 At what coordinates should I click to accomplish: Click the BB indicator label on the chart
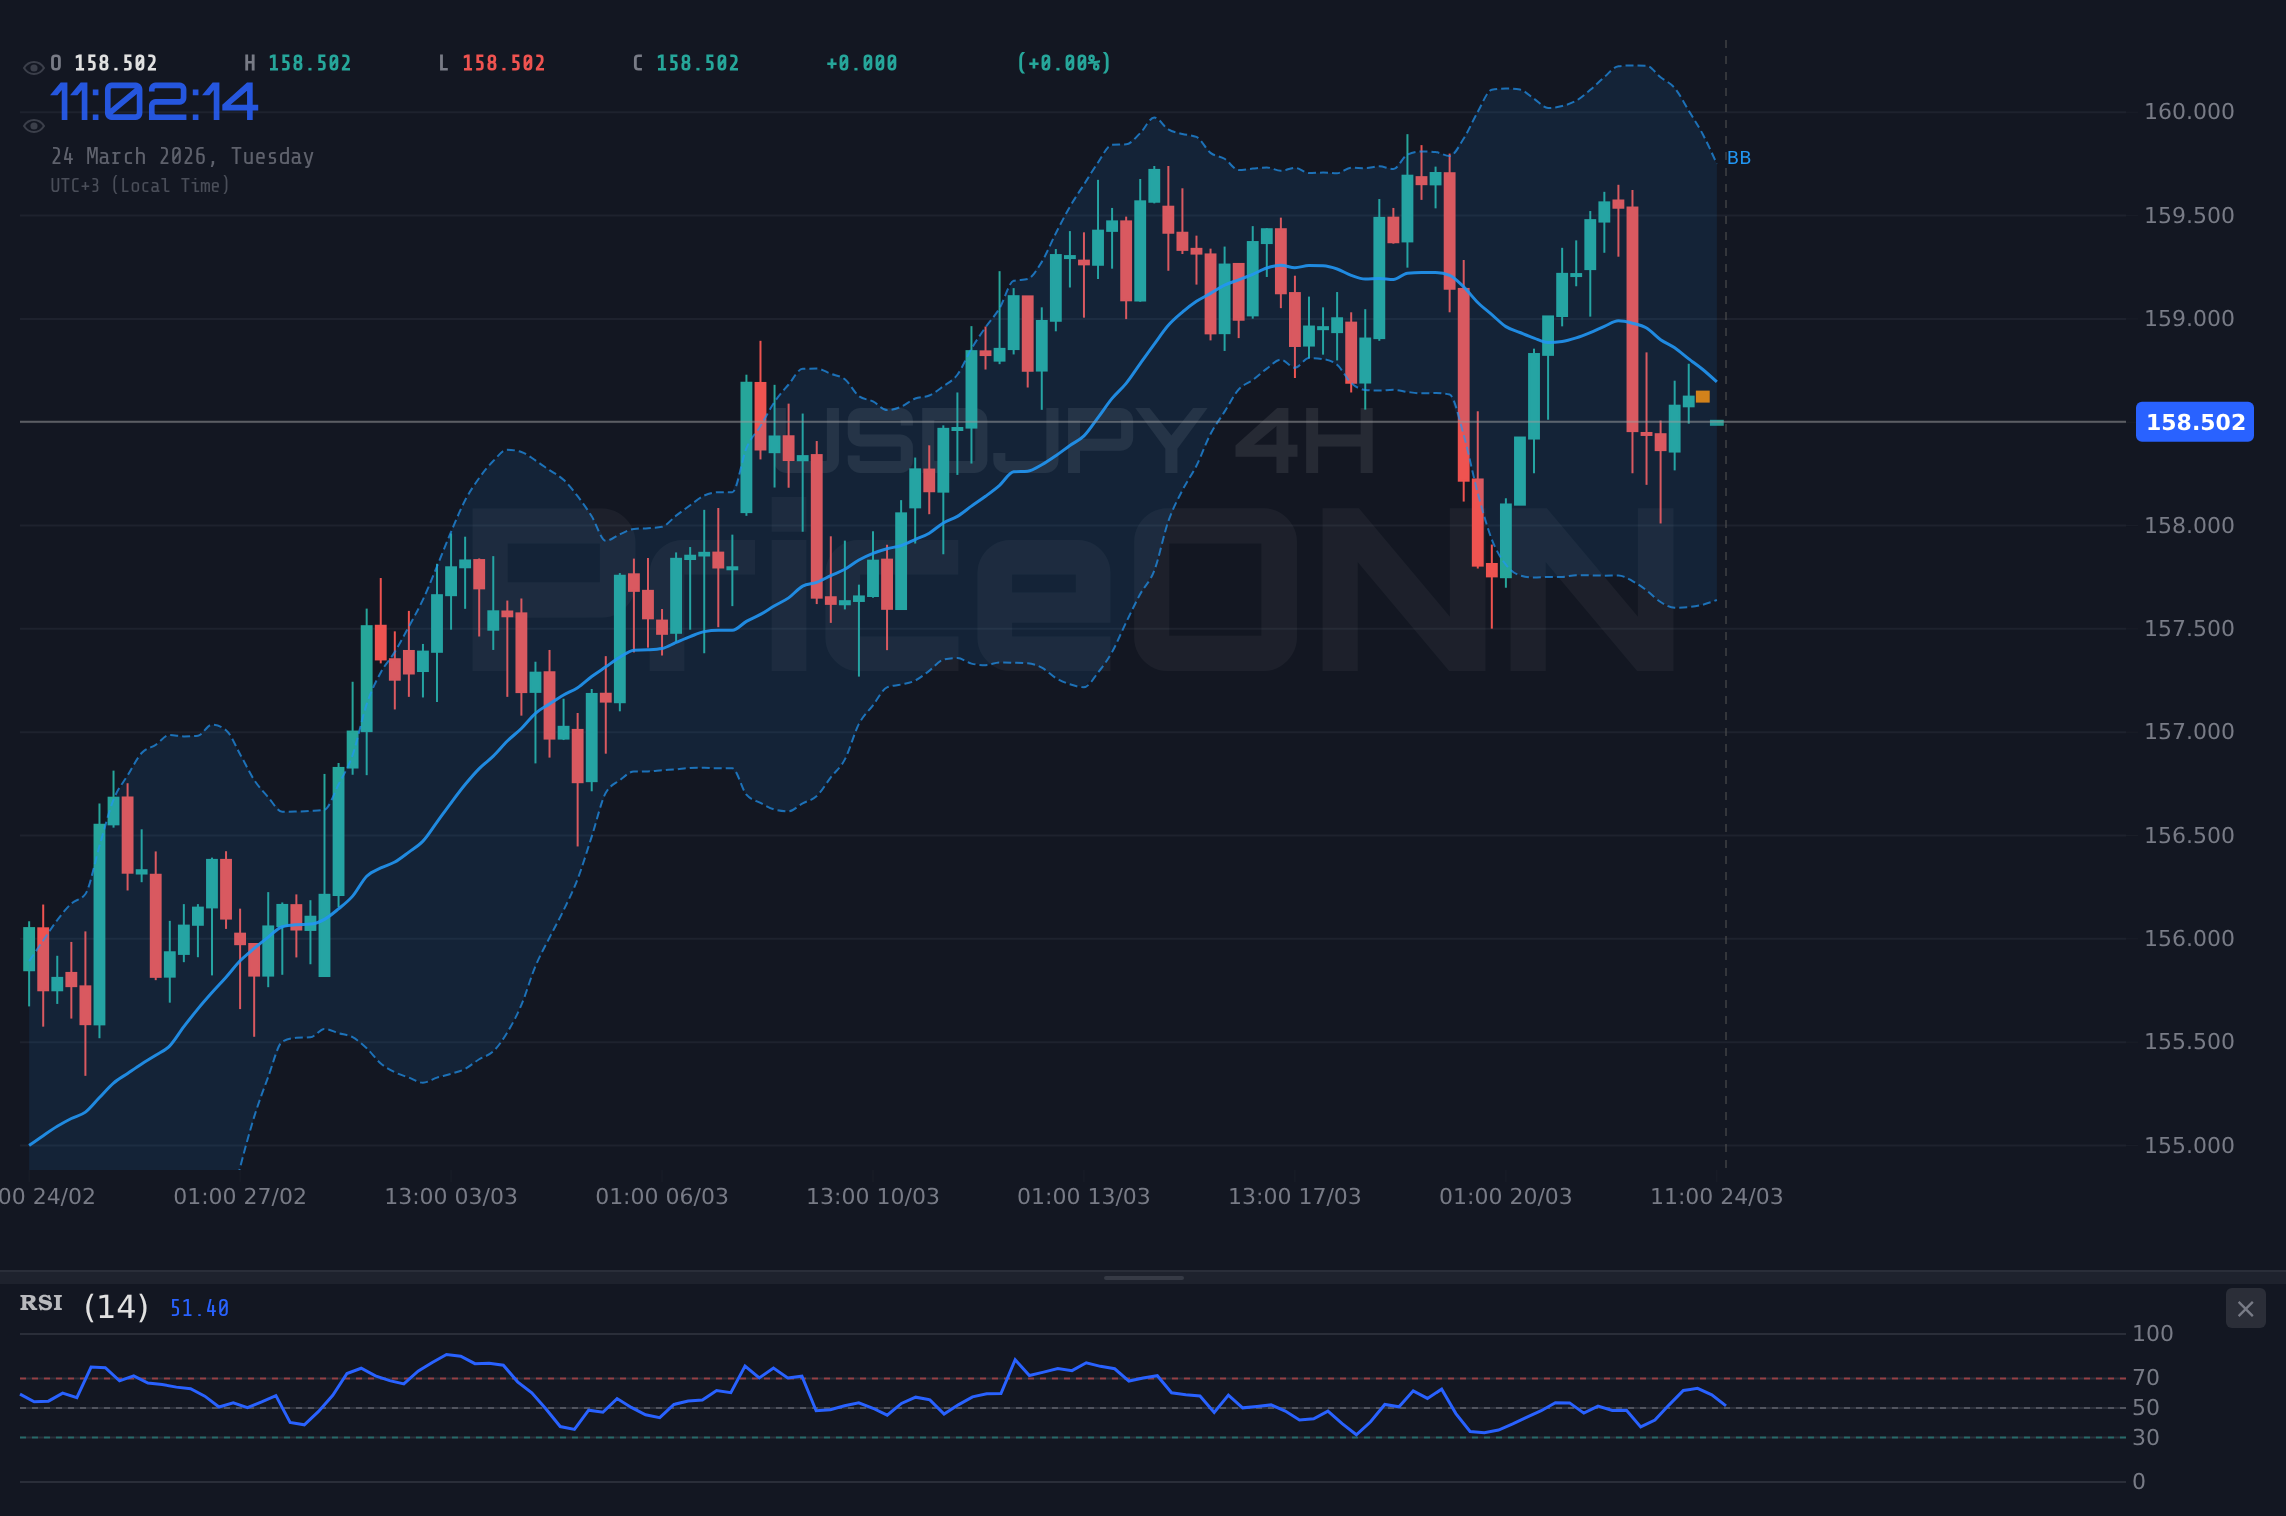1739,157
